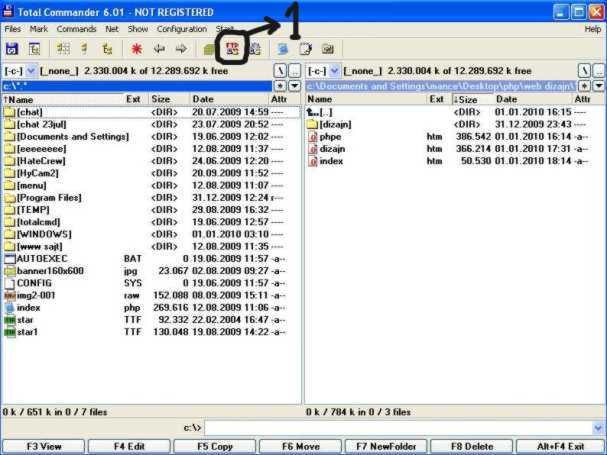
Task: Click the FTP new connection icon
Action: (254, 49)
